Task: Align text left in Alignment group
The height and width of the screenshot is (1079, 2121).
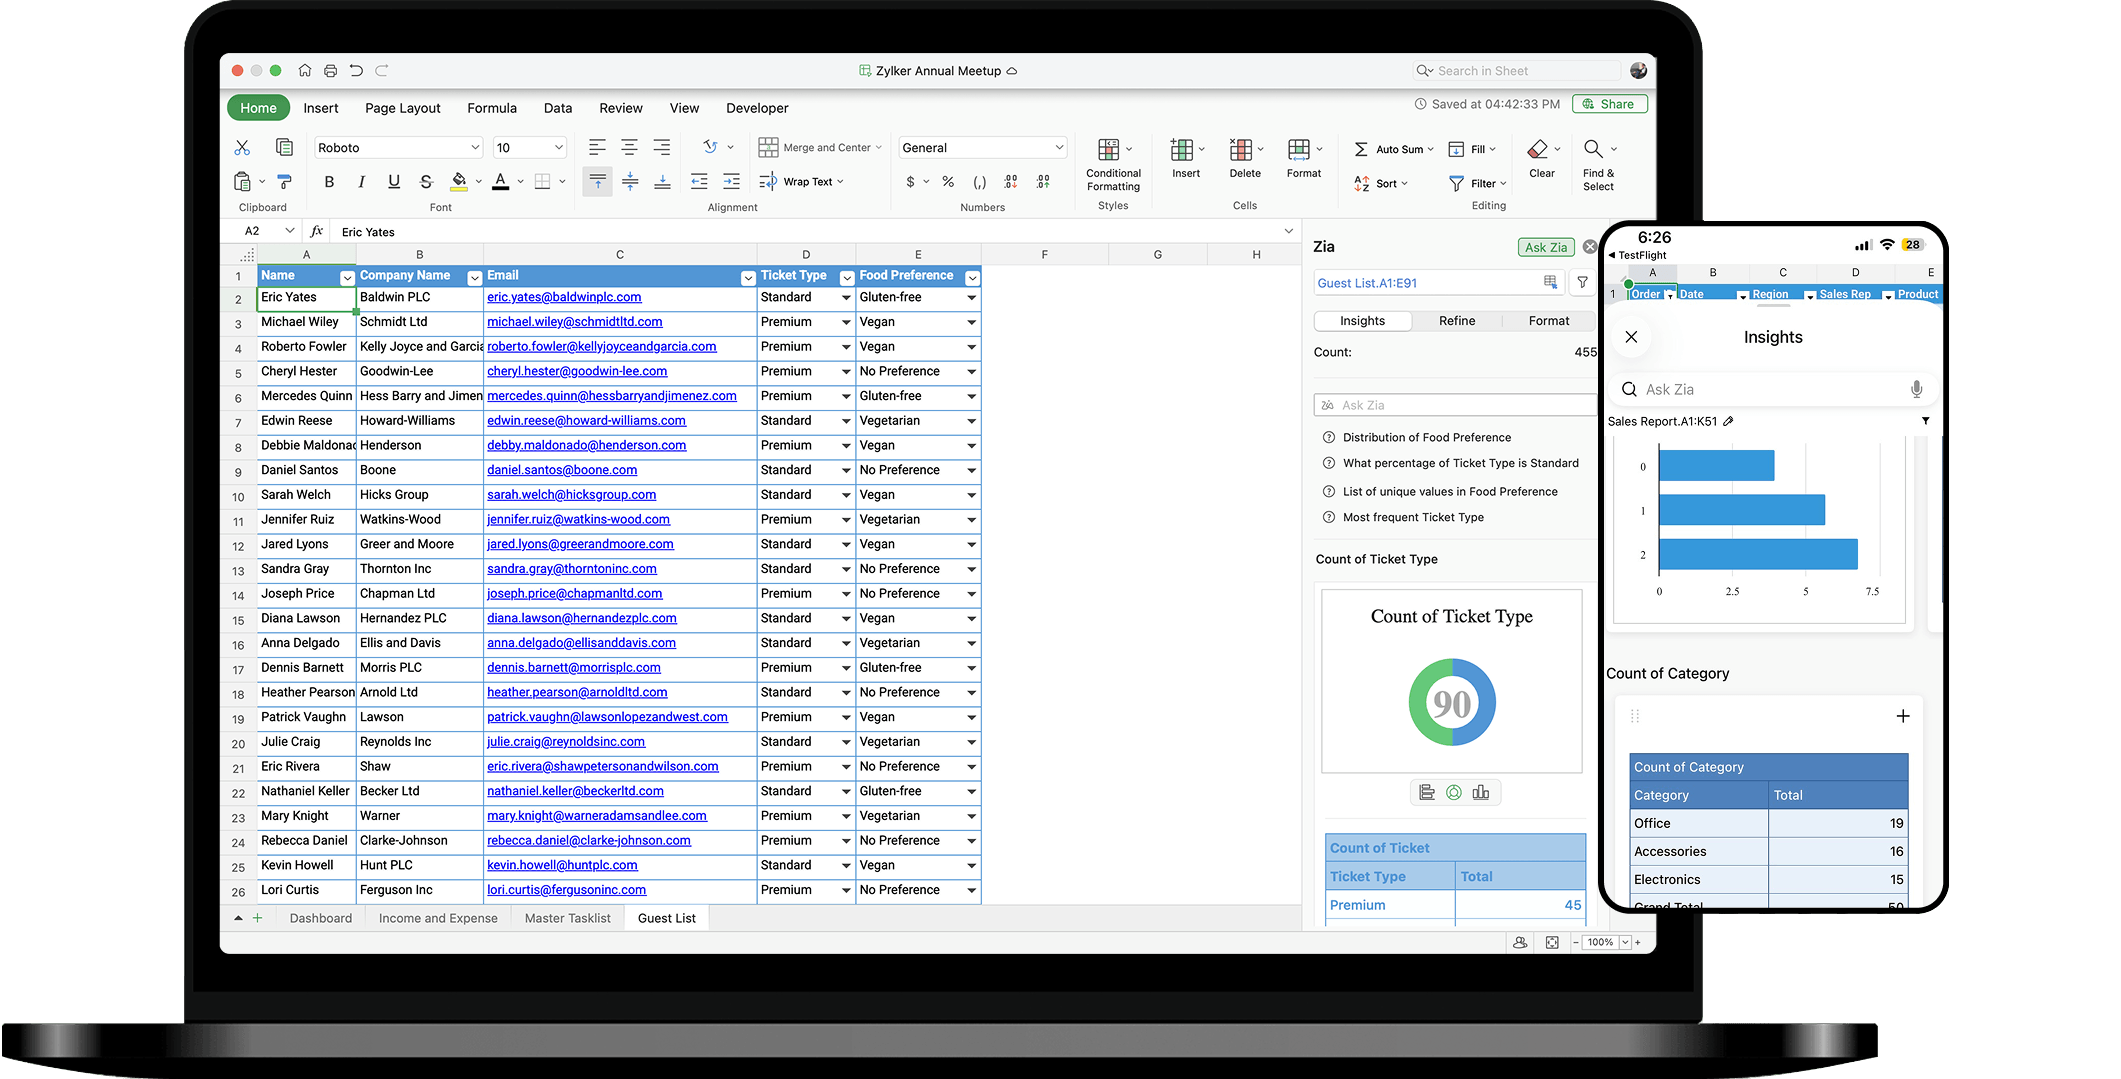Action: point(597,147)
